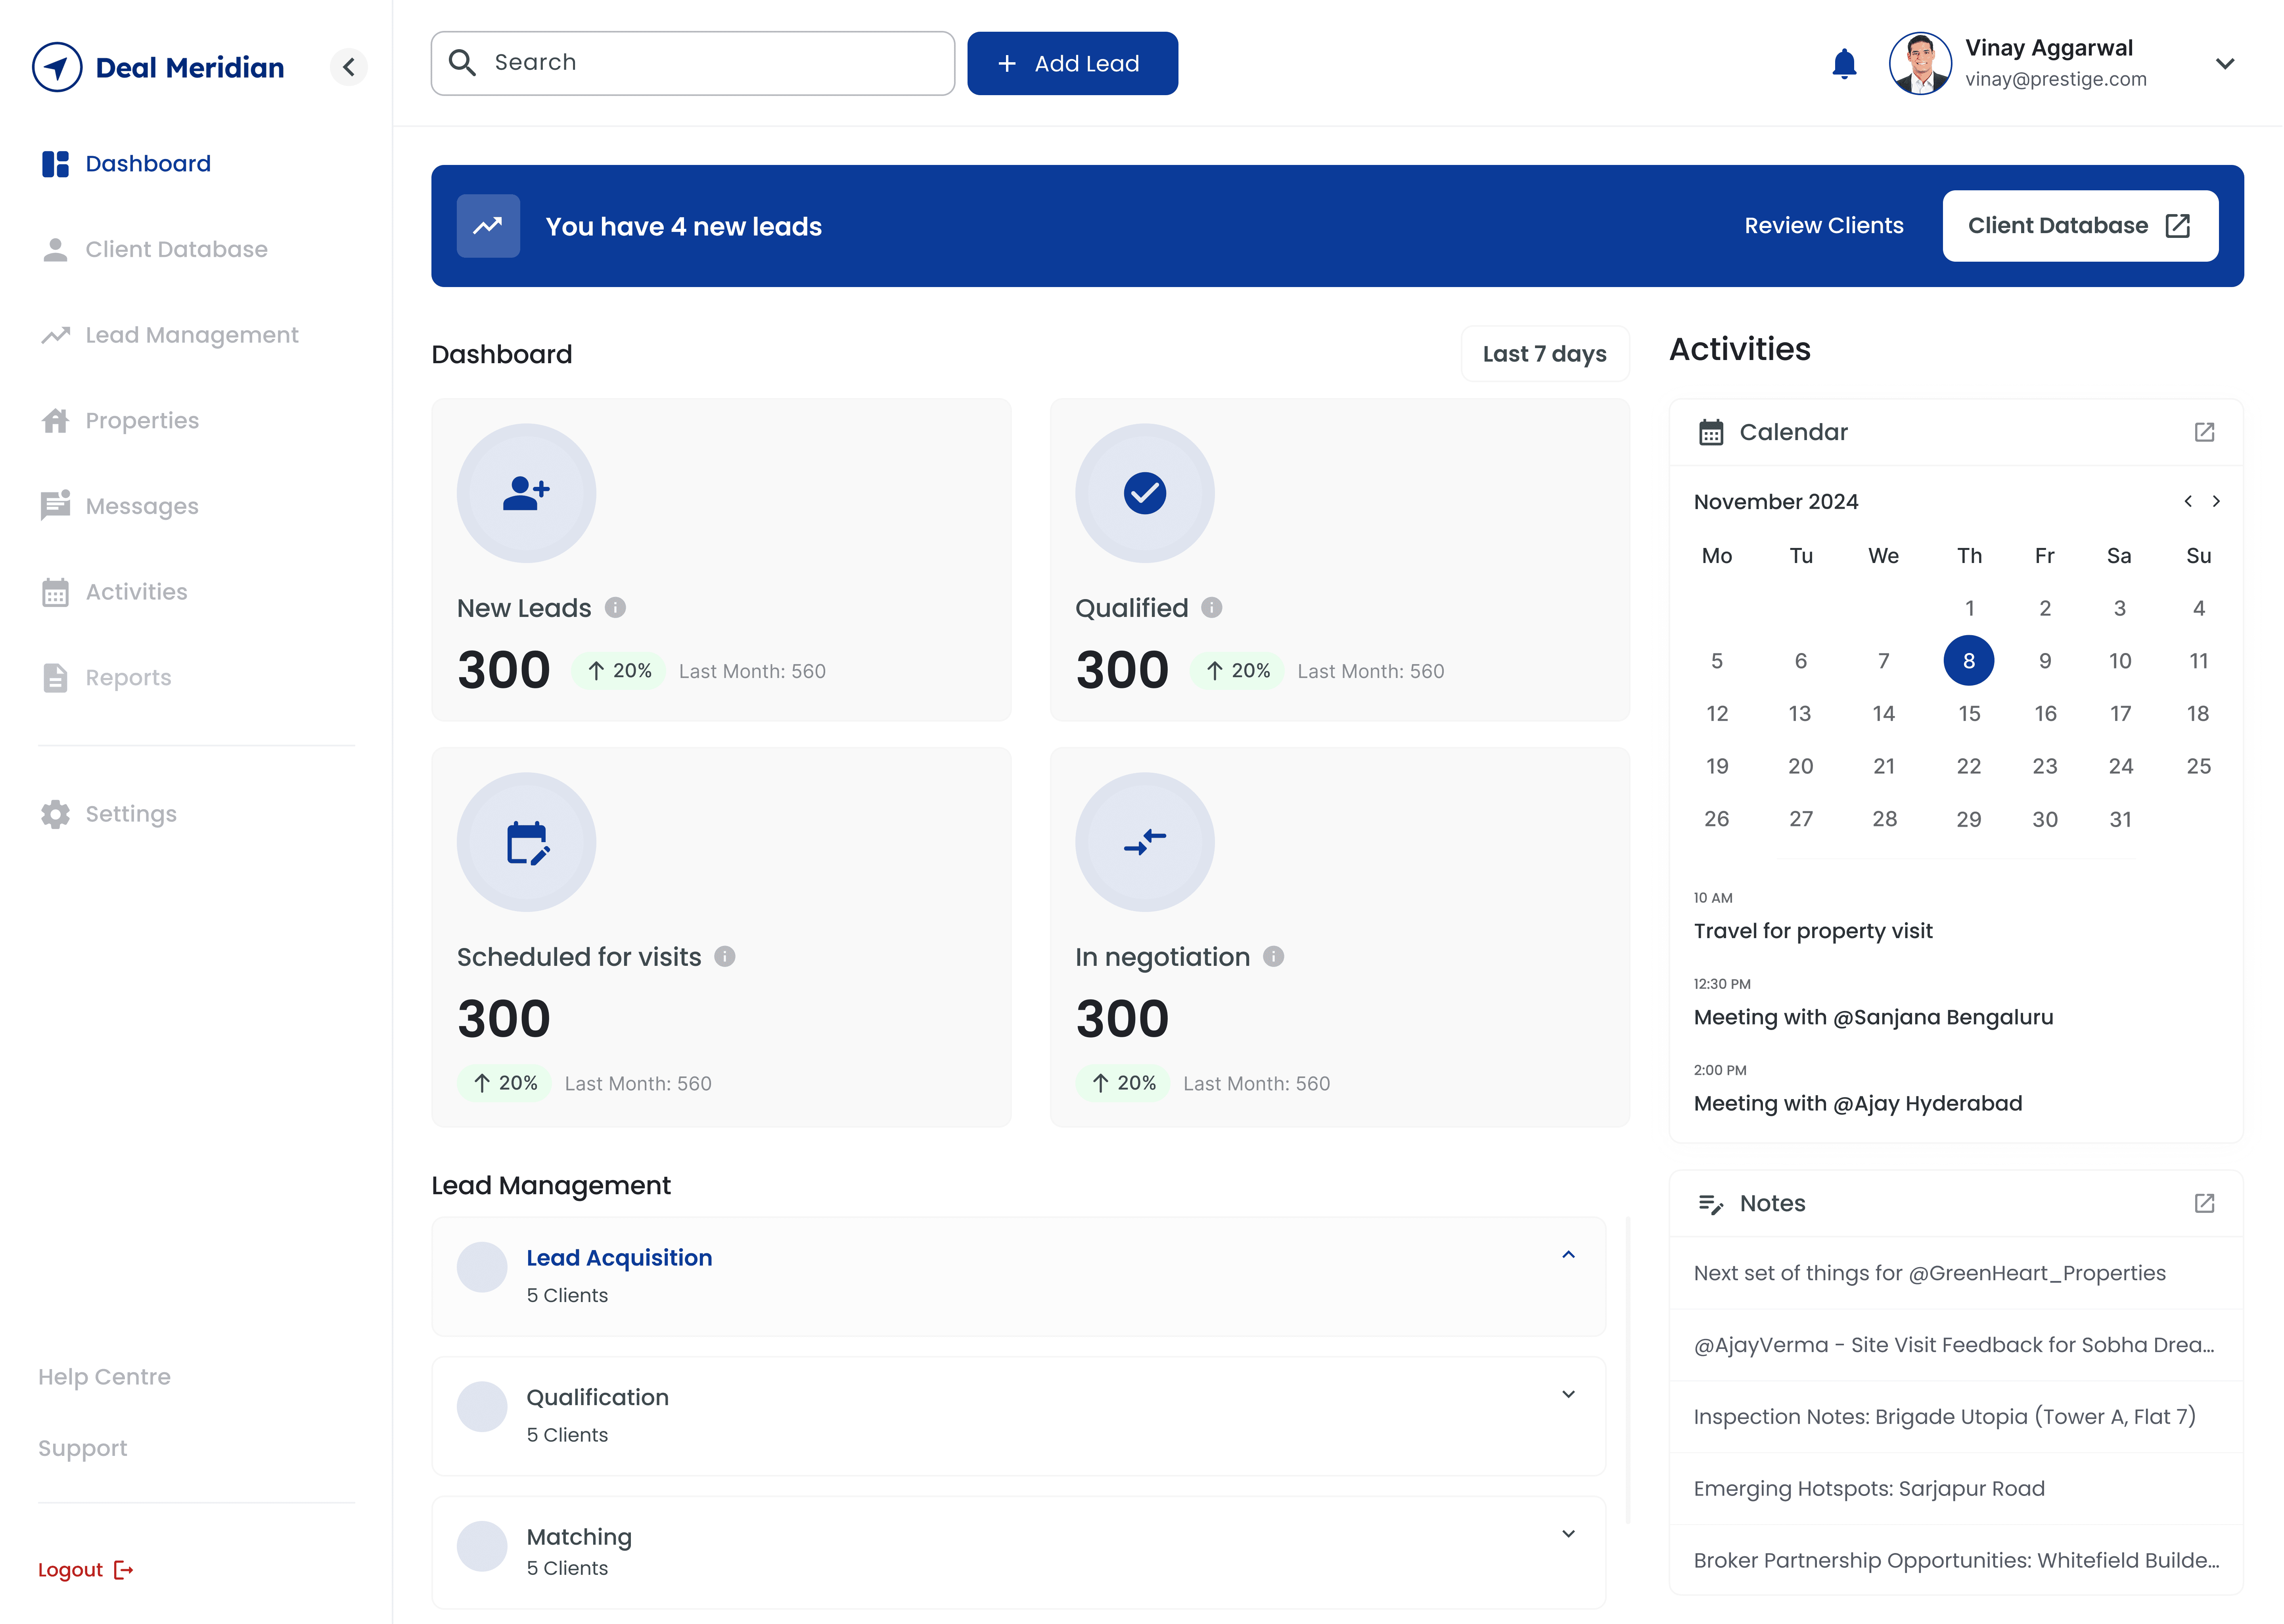The image size is (2284, 1624).
Task: Expand the Qualification section
Action: pos(1568,1394)
